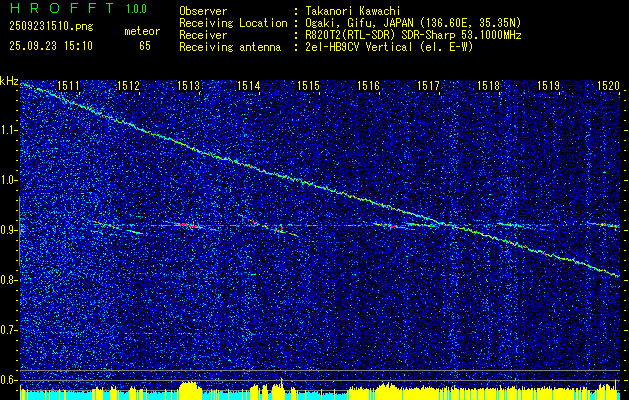
Task: Click the 1.1 kHz axis label
Action: 9,130
